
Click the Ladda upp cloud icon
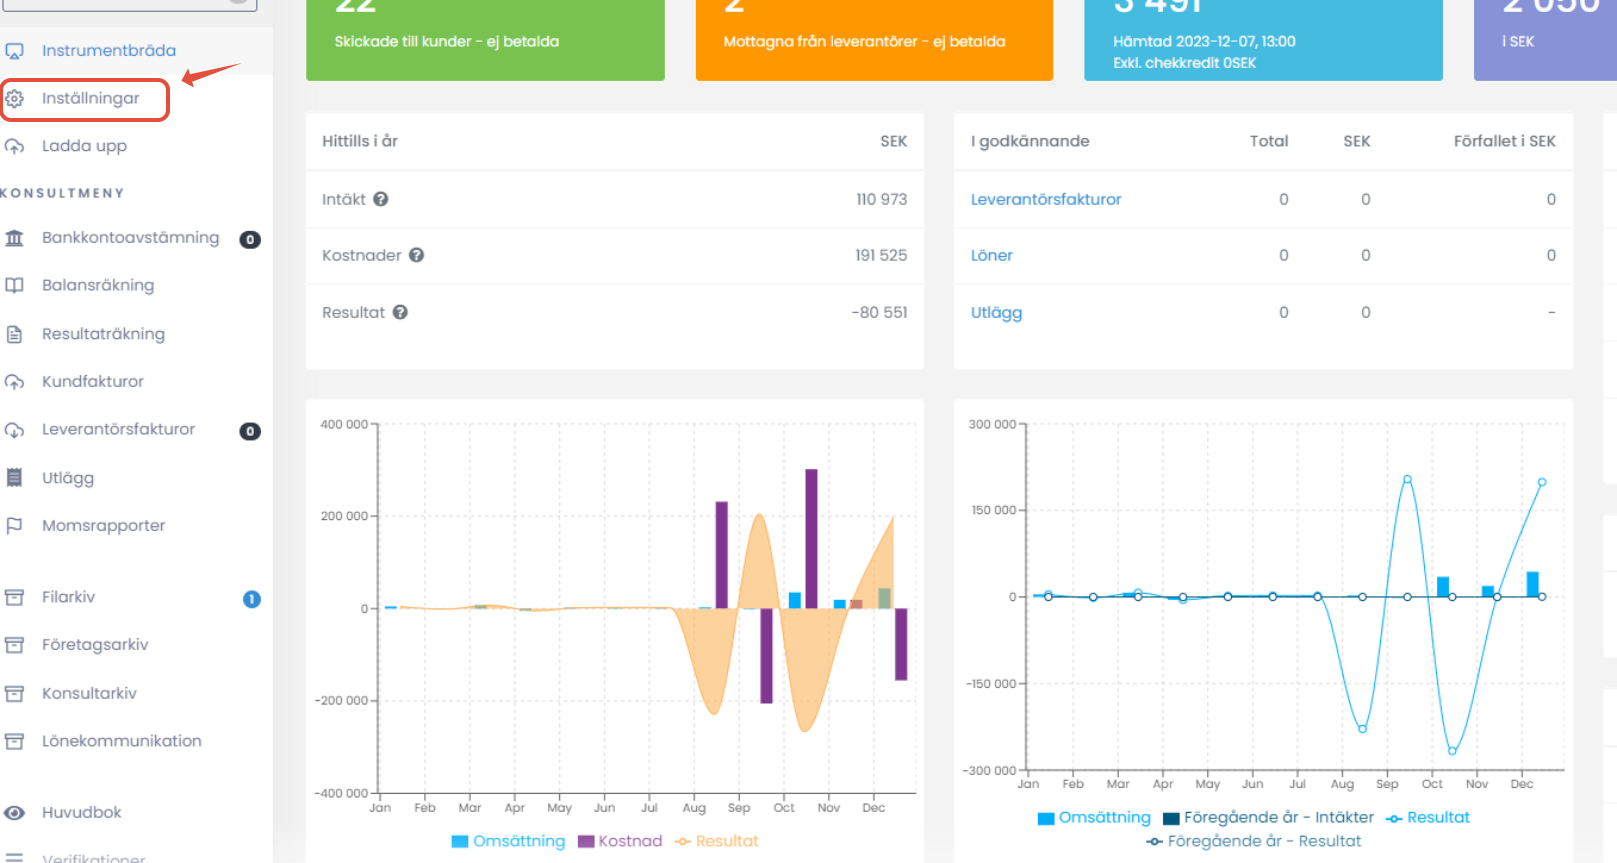click(x=14, y=146)
